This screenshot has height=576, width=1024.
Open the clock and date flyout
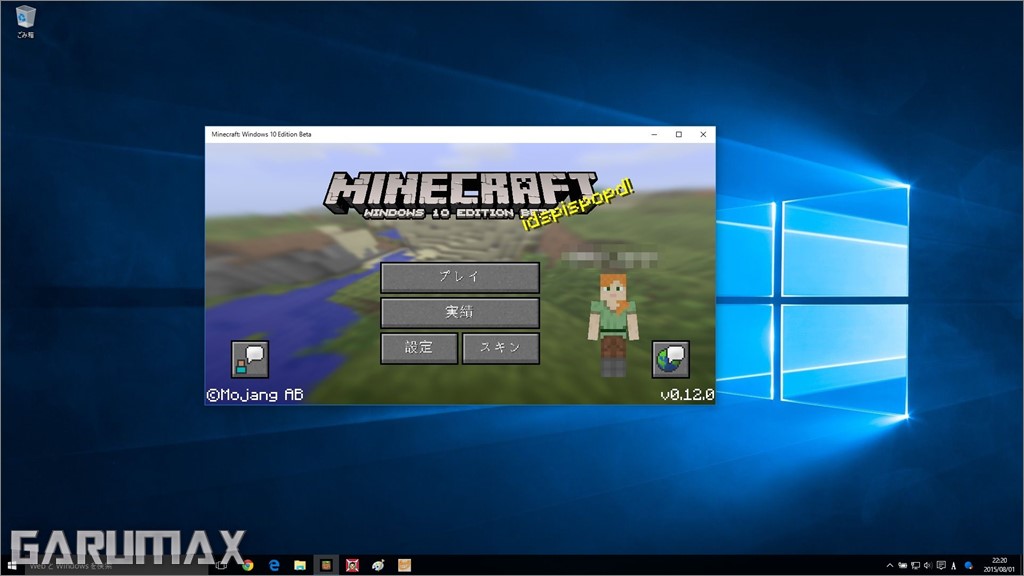999,565
